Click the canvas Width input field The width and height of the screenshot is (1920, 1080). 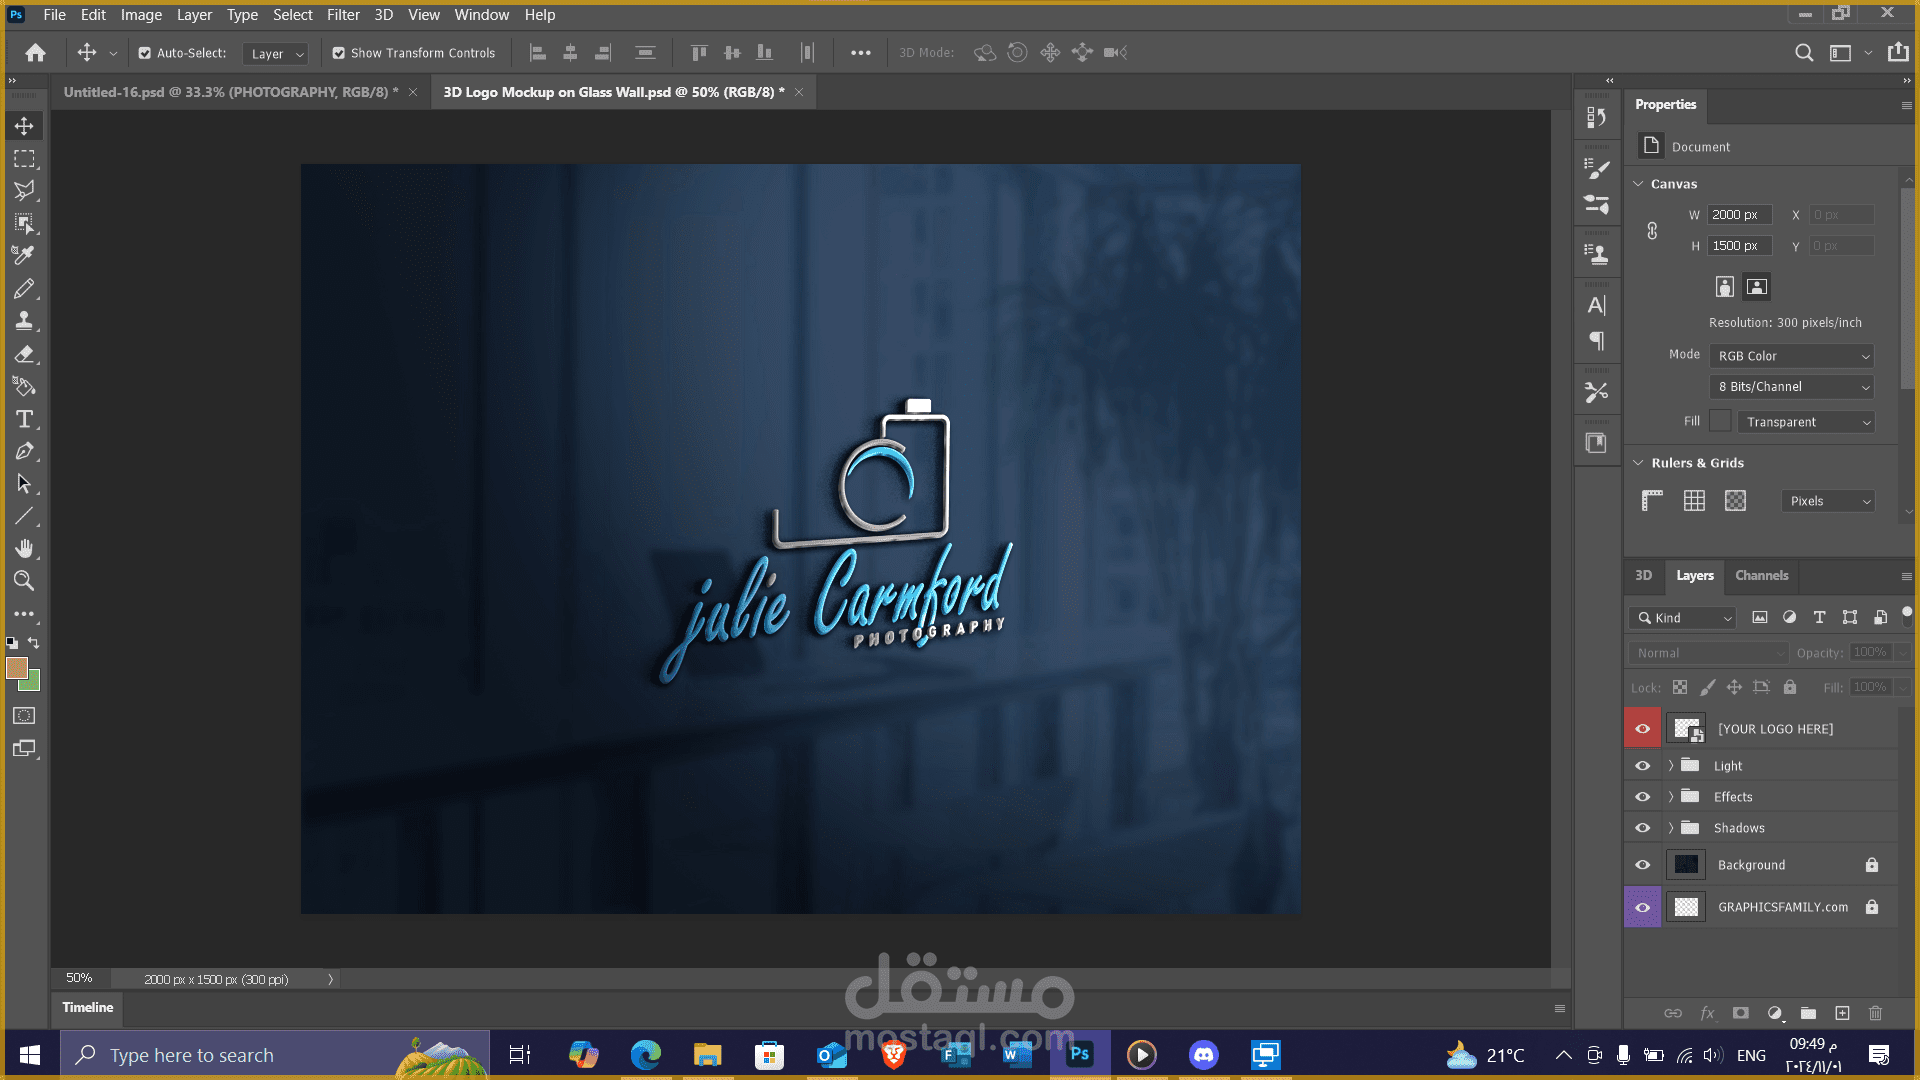coord(1738,215)
